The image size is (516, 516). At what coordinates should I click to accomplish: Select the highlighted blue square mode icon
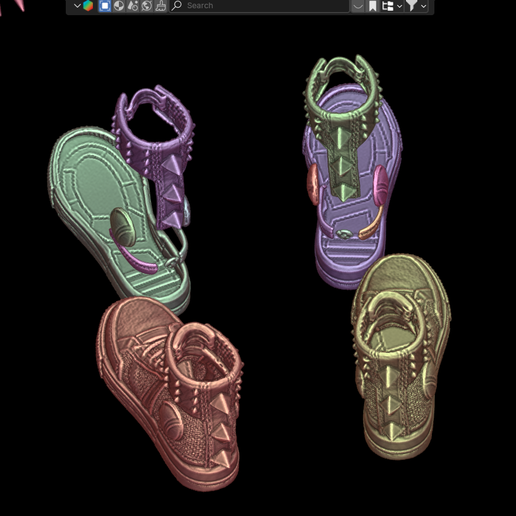pyautogui.click(x=105, y=6)
